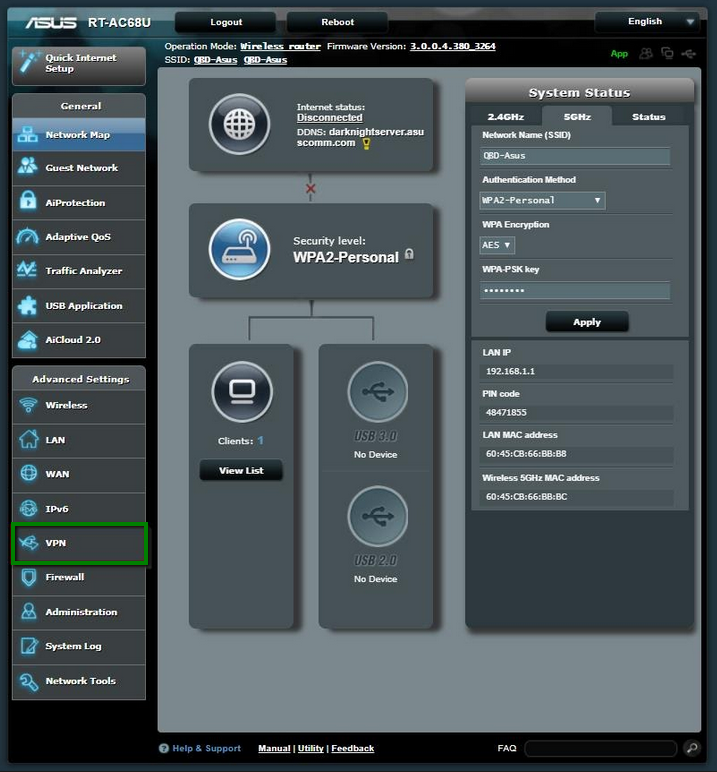Click the FAQ search input field
Image resolution: width=717 pixels, height=772 pixels.
coord(601,748)
